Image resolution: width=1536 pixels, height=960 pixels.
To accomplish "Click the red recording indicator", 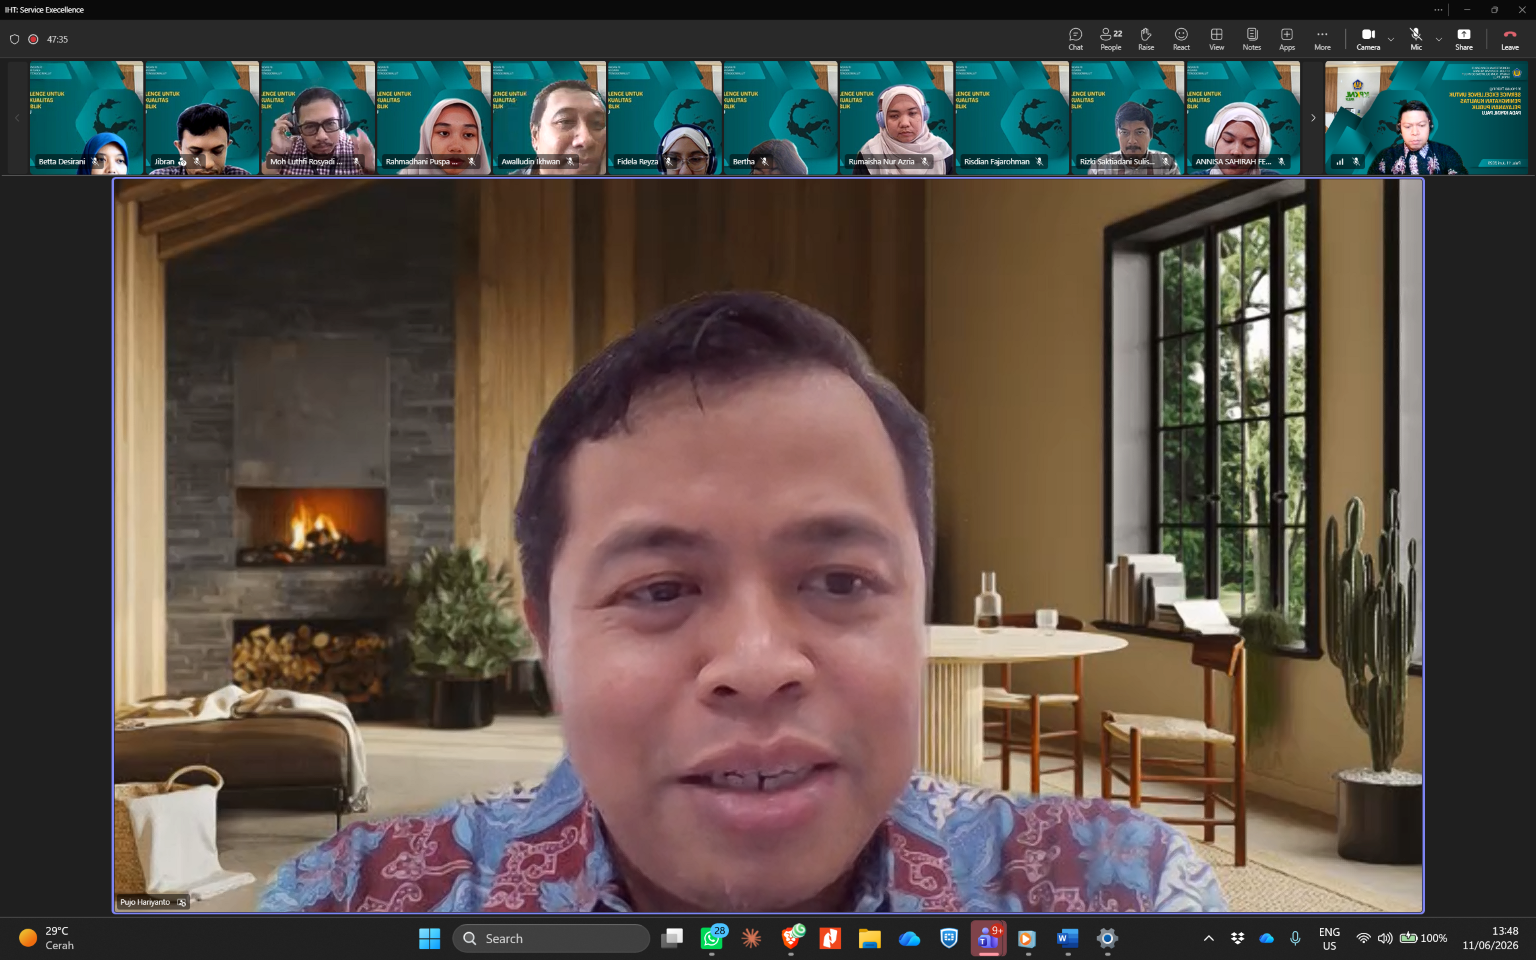I will pyautogui.click(x=33, y=39).
